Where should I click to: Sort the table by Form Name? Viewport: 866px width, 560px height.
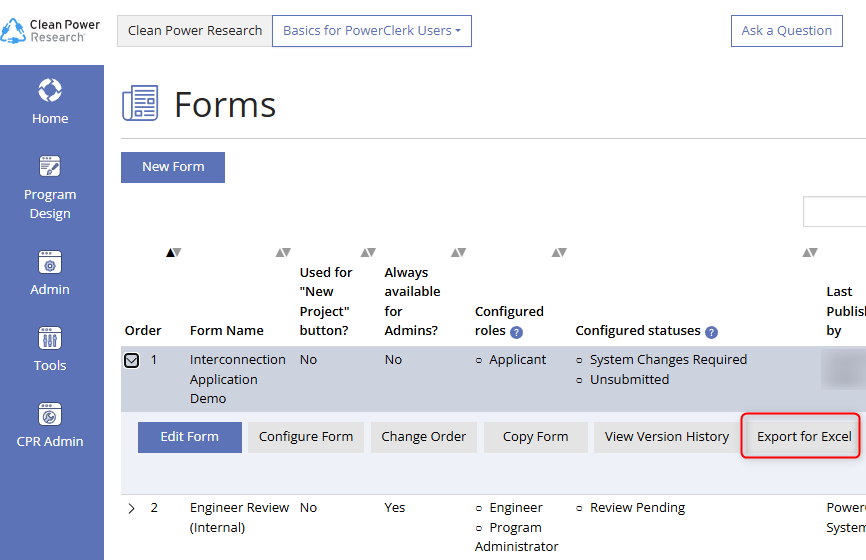[283, 252]
